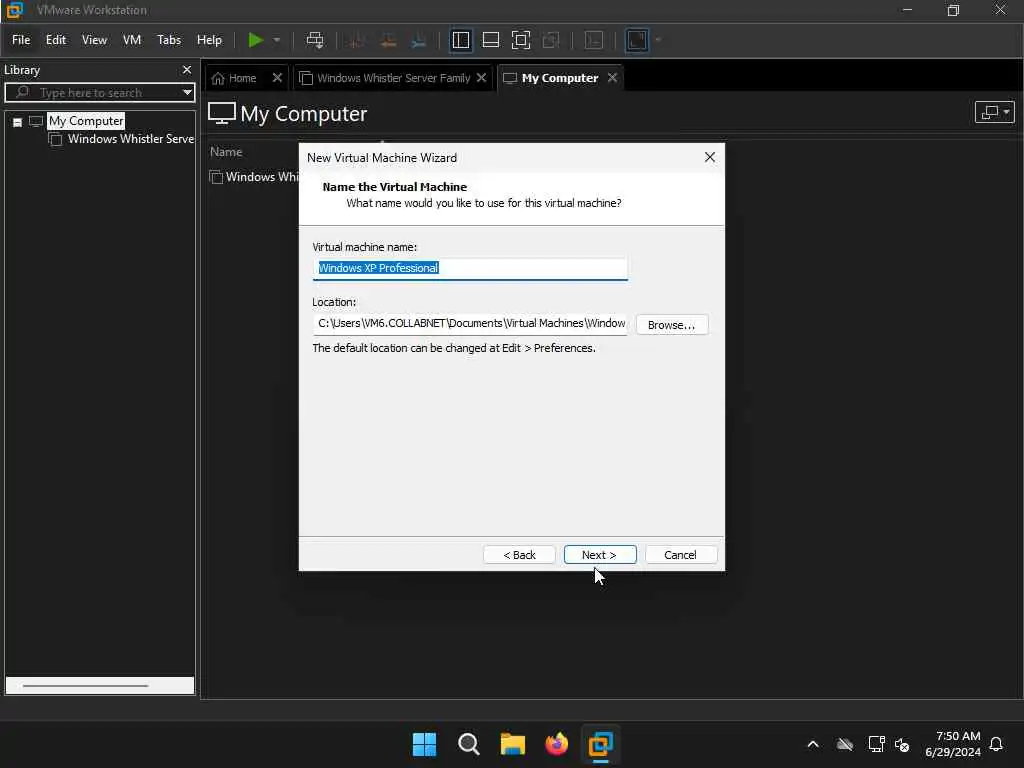Viewport: 1024px width, 768px height.
Task: Open the File menu
Action: click(21, 40)
